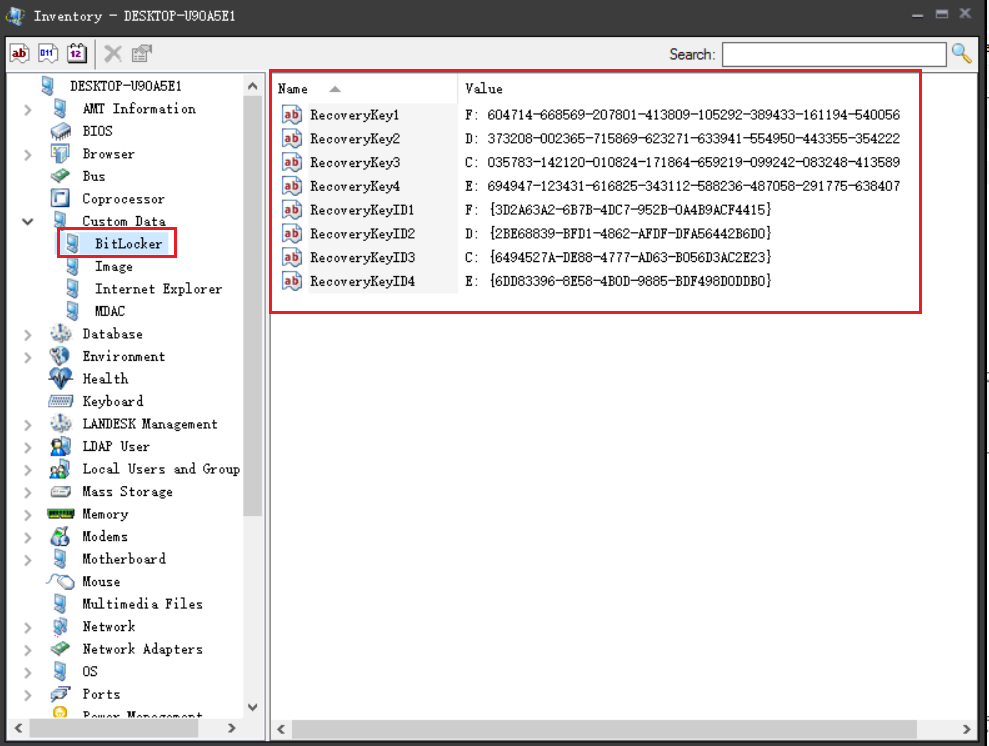Click the properties icon in the toolbar
The image size is (989, 746).
[x=141, y=53]
